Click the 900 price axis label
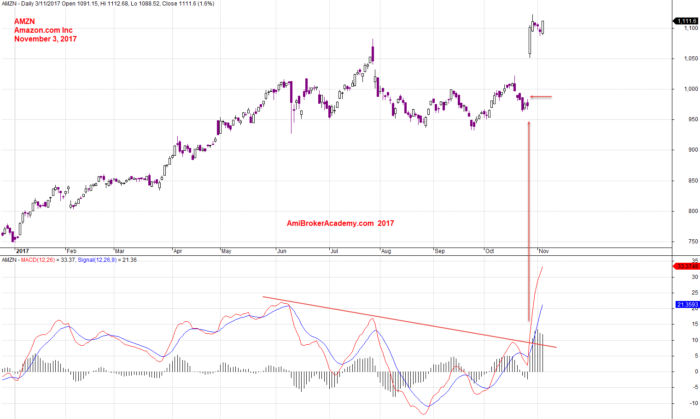This screenshot has width=700, height=419. coord(693,150)
